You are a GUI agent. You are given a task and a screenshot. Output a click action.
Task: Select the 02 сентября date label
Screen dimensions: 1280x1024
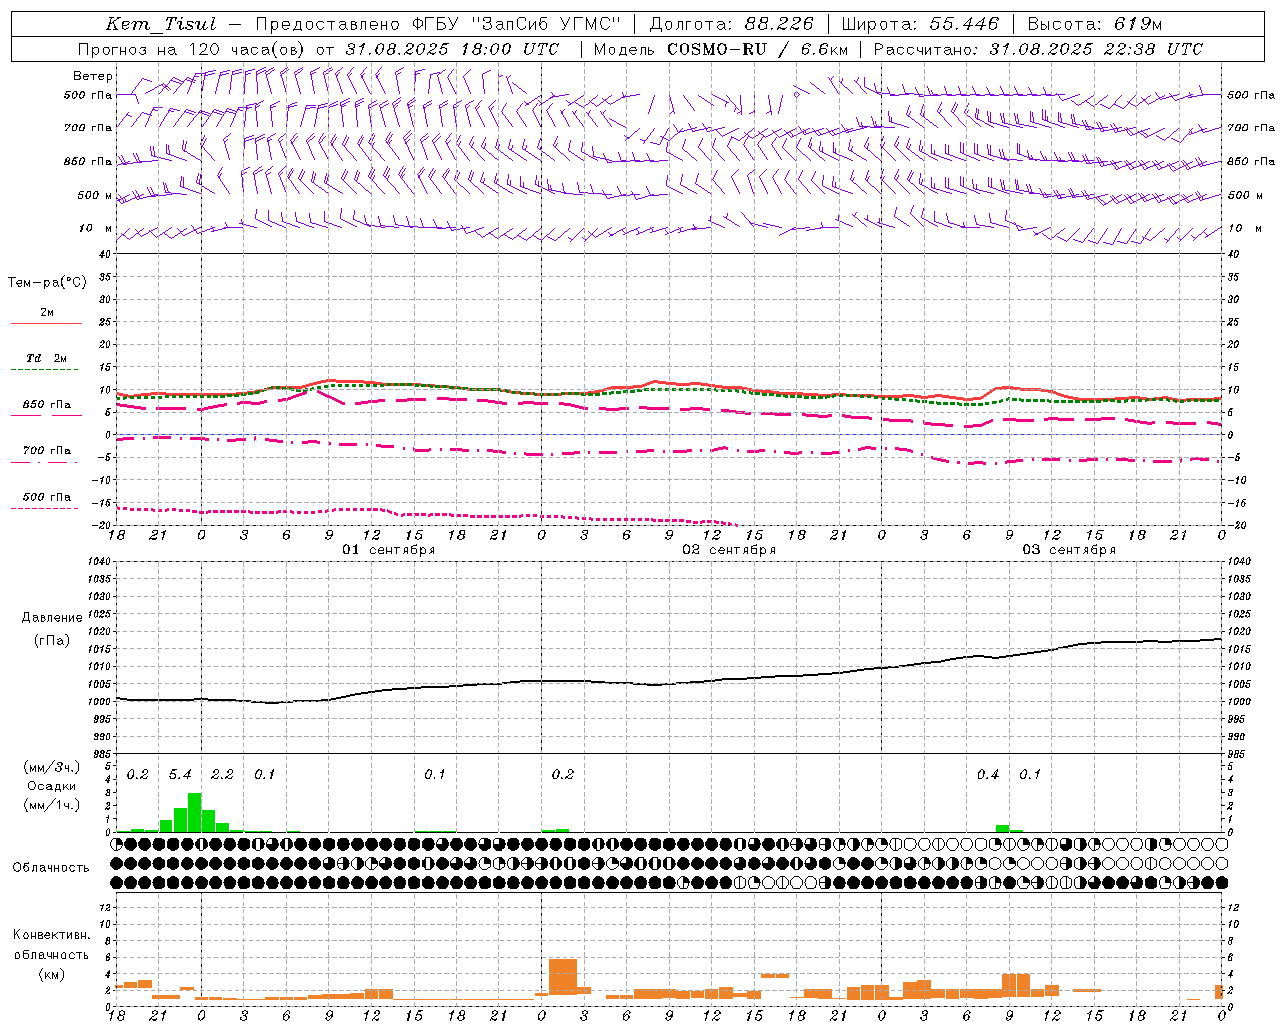(729, 550)
